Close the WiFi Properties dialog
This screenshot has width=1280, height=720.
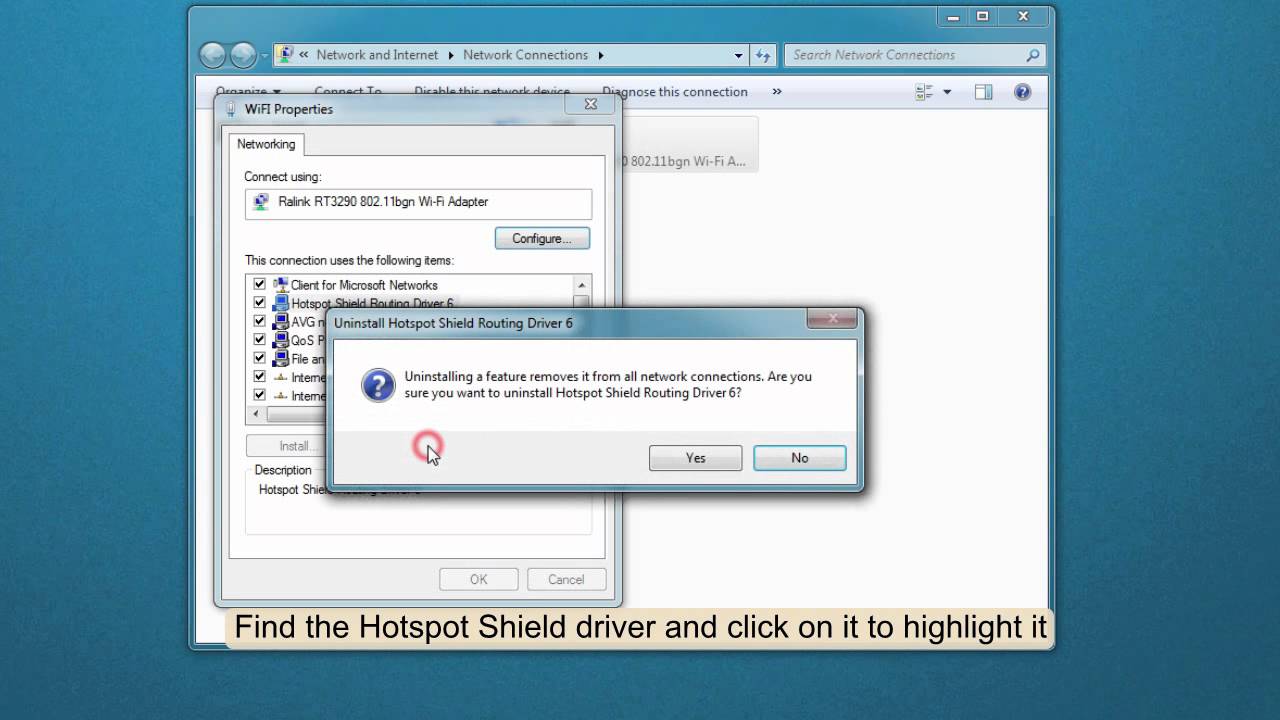click(x=590, y=104)
